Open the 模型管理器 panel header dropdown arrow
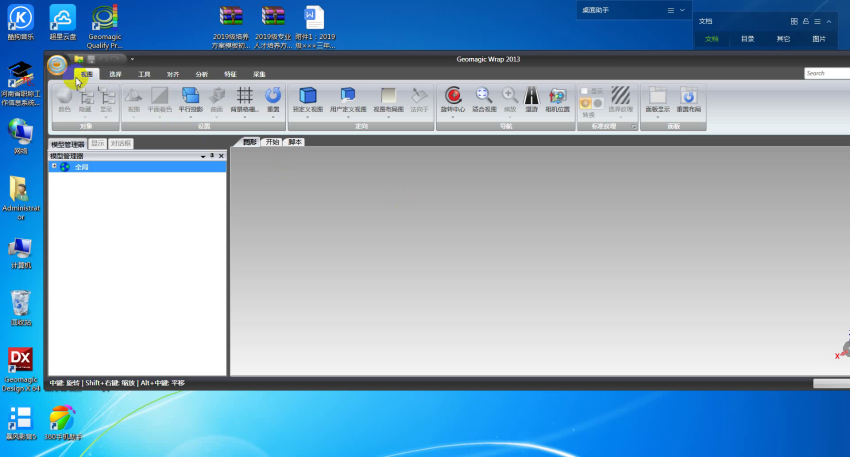Screen dimensions: 850x457 tap(203, 156)
